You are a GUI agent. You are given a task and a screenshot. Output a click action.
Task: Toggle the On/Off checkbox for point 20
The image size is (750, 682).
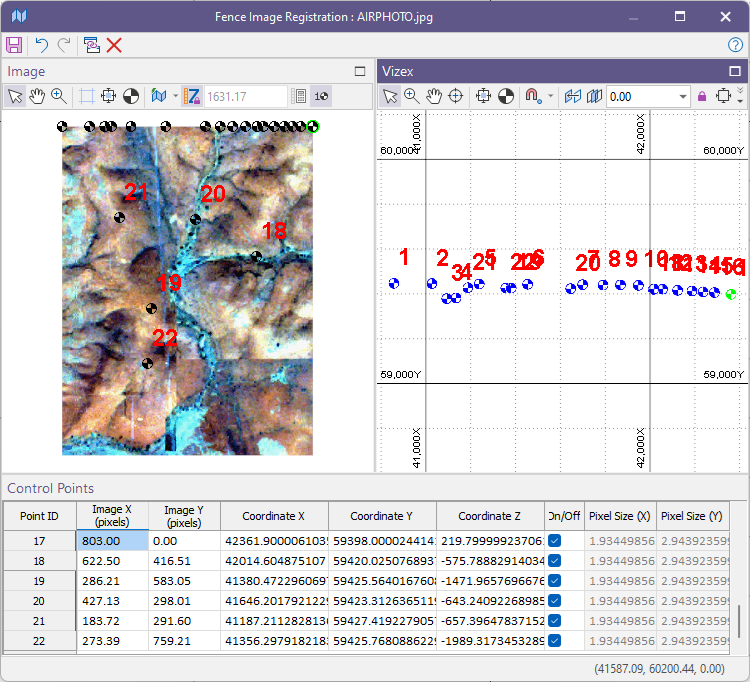point(554,600)
